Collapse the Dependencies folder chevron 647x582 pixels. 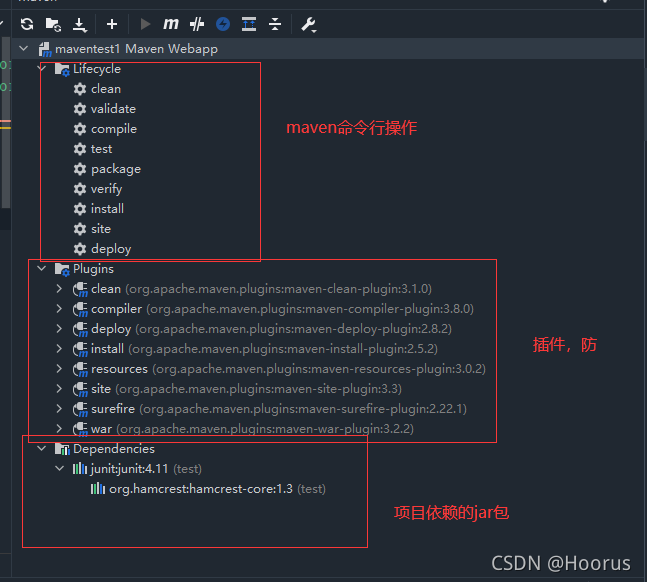42,448
